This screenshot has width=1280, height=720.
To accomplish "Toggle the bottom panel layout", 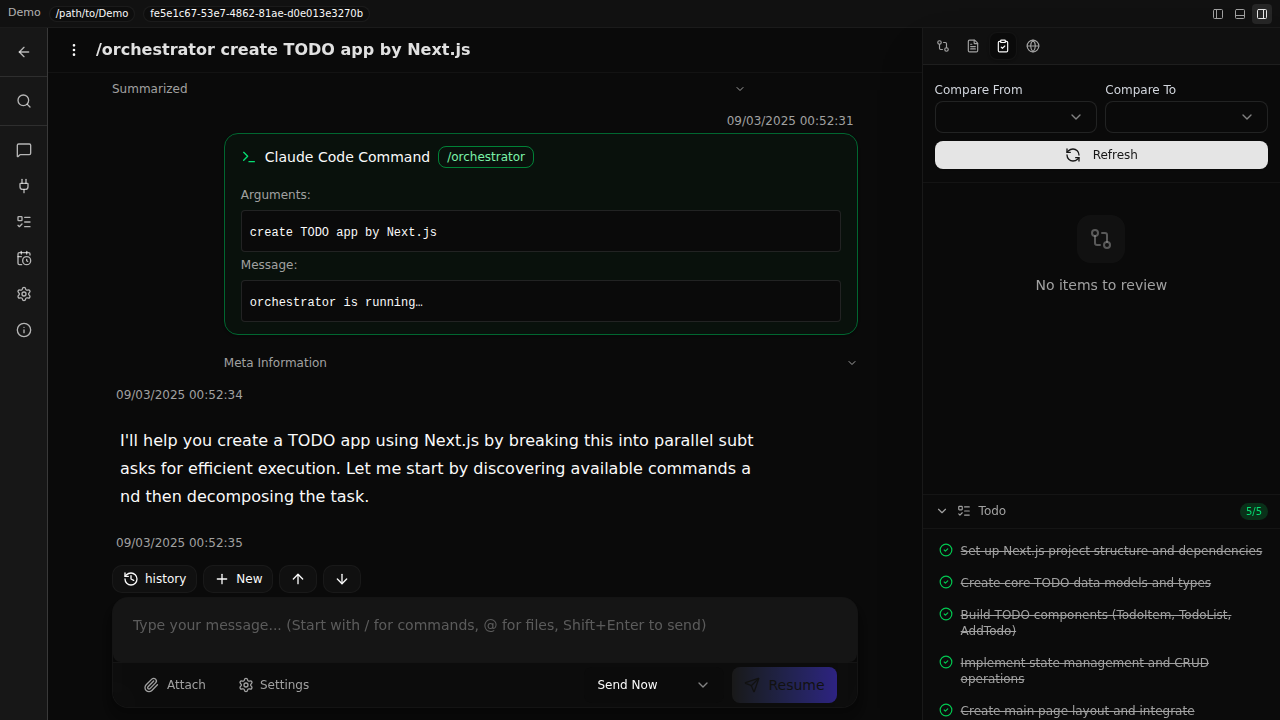I will coord(1240,14).
